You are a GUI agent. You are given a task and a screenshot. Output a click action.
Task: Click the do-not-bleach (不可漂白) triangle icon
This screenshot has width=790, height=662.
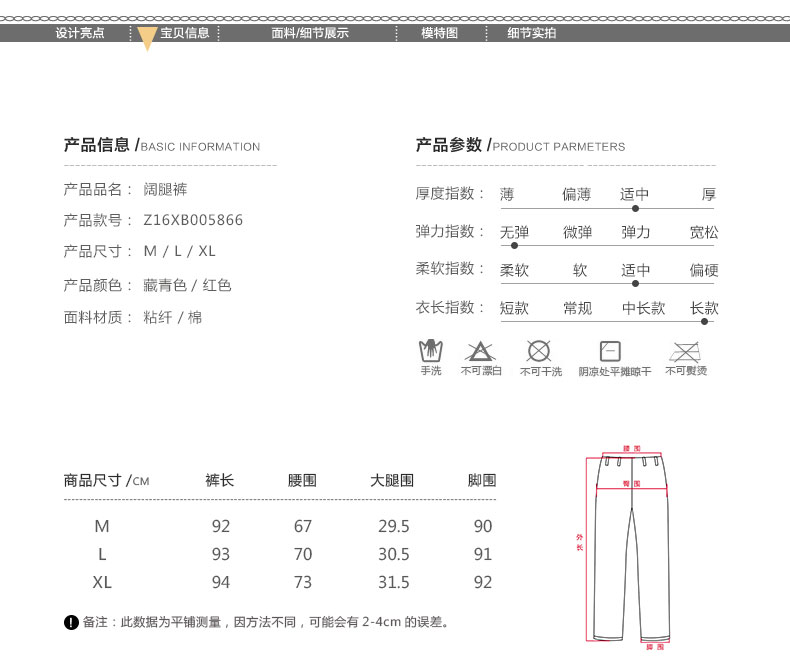coord(480,351)
